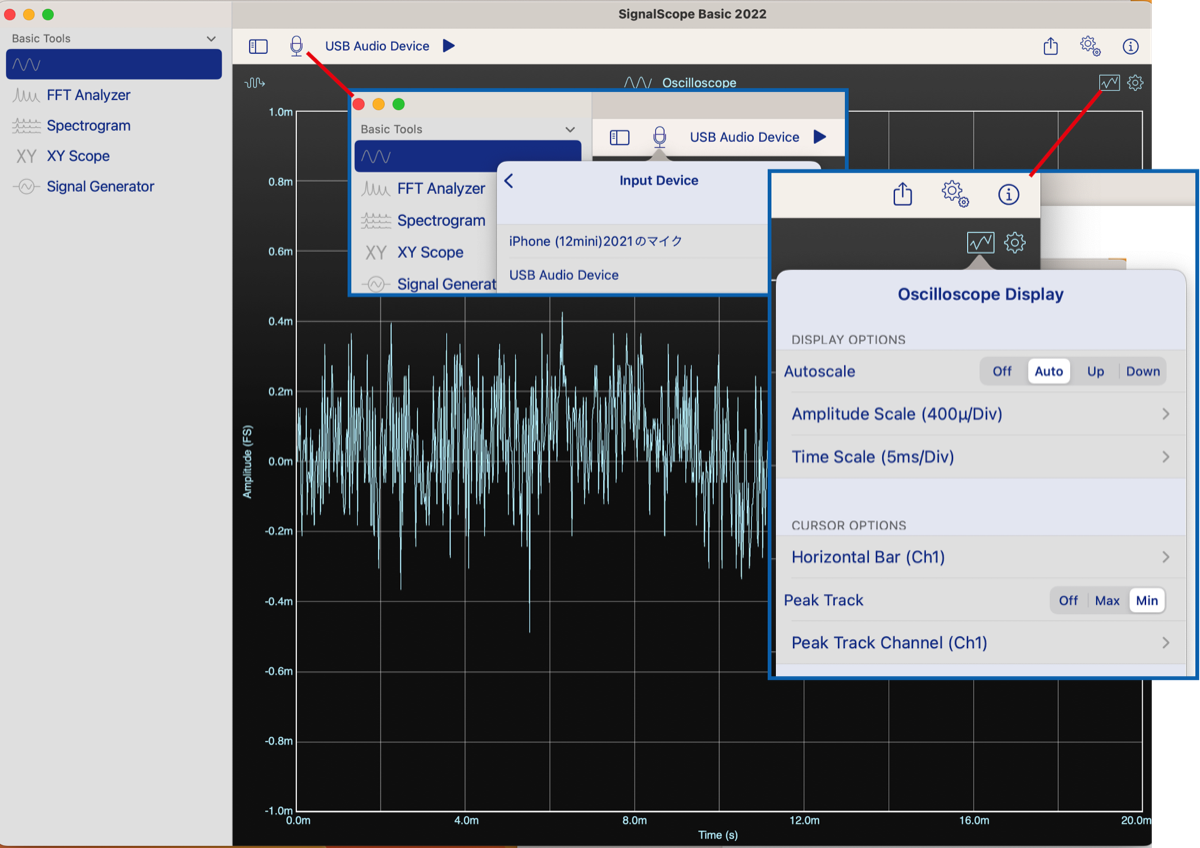
Task: Click the SignalScope Basic 2022 window title
Action: [x=693, y=14]
